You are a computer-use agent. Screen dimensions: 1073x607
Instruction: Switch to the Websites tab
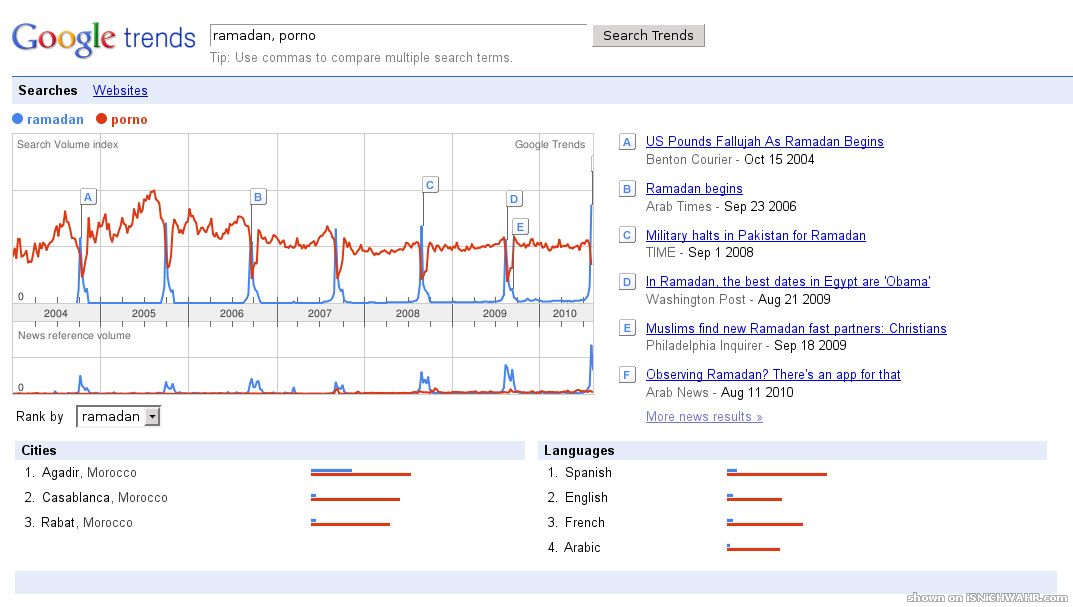click(x=120, y=90)
